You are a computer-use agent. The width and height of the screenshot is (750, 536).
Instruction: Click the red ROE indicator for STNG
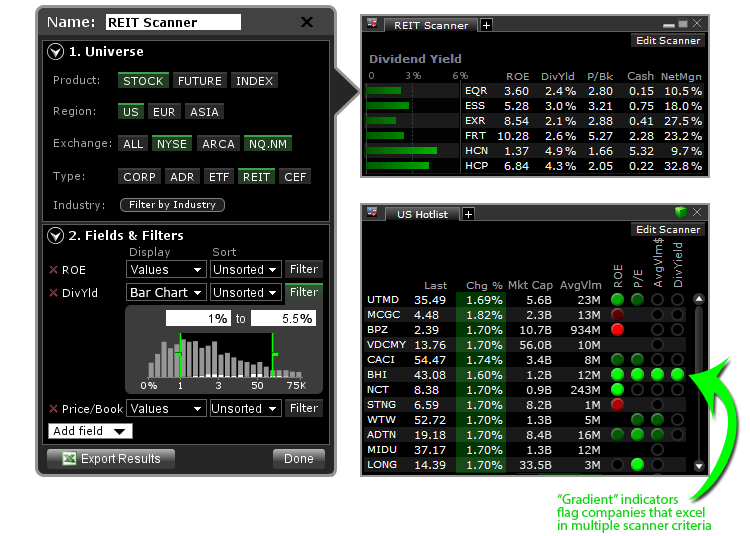click(x=618, y=405)
